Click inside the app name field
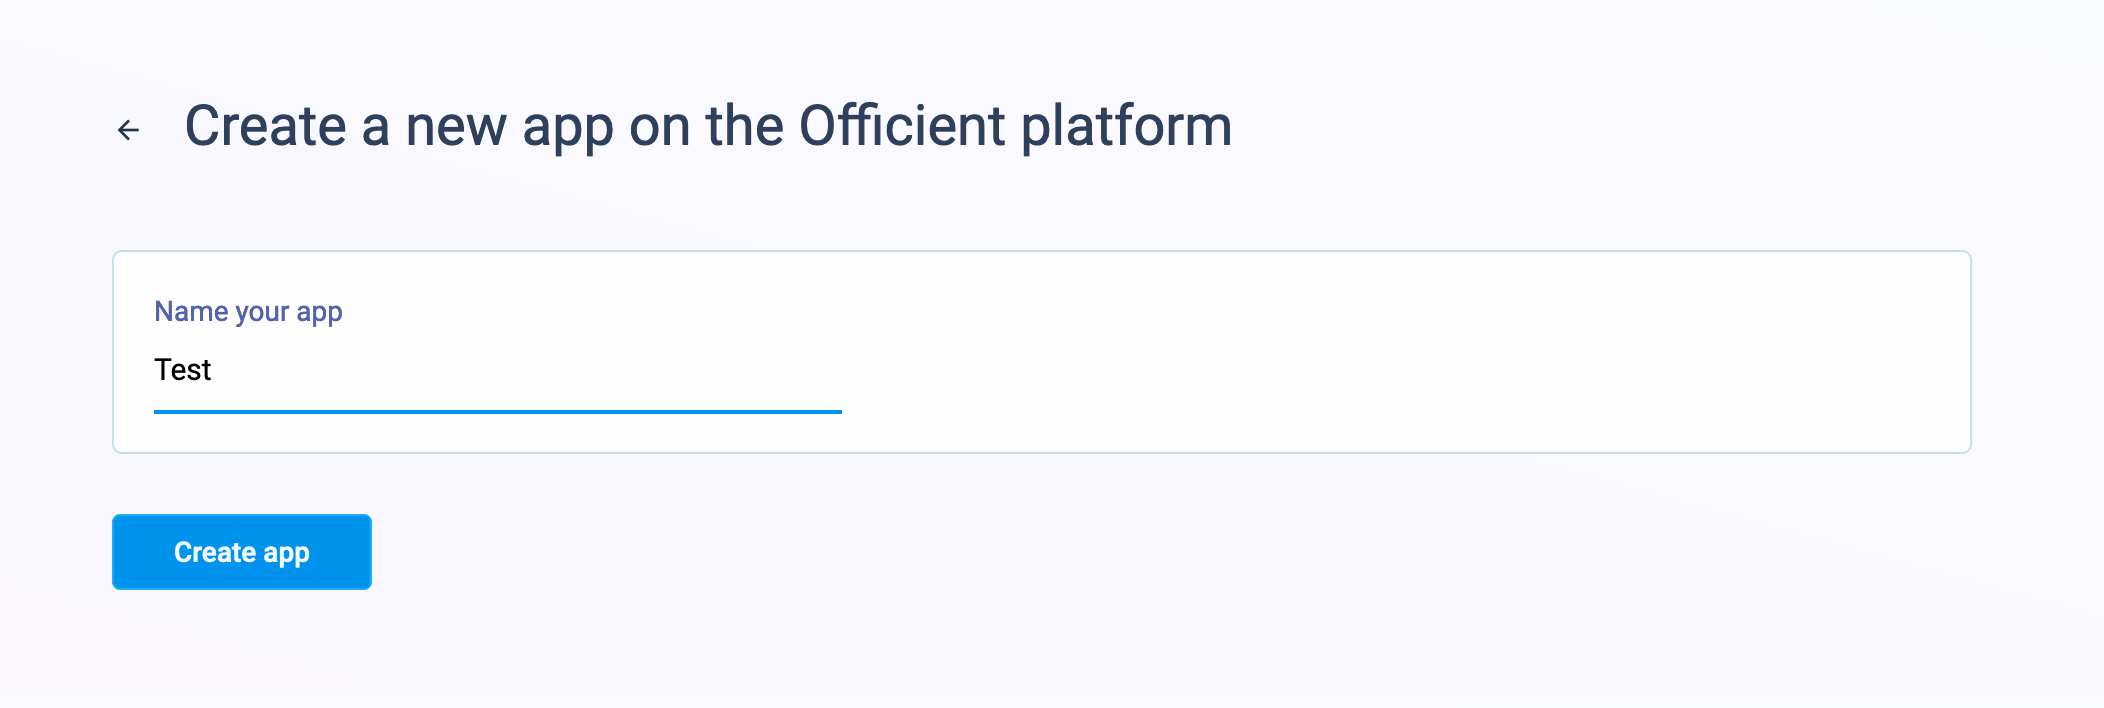This screenshot has width=2104, height=708. click(497, 371)
